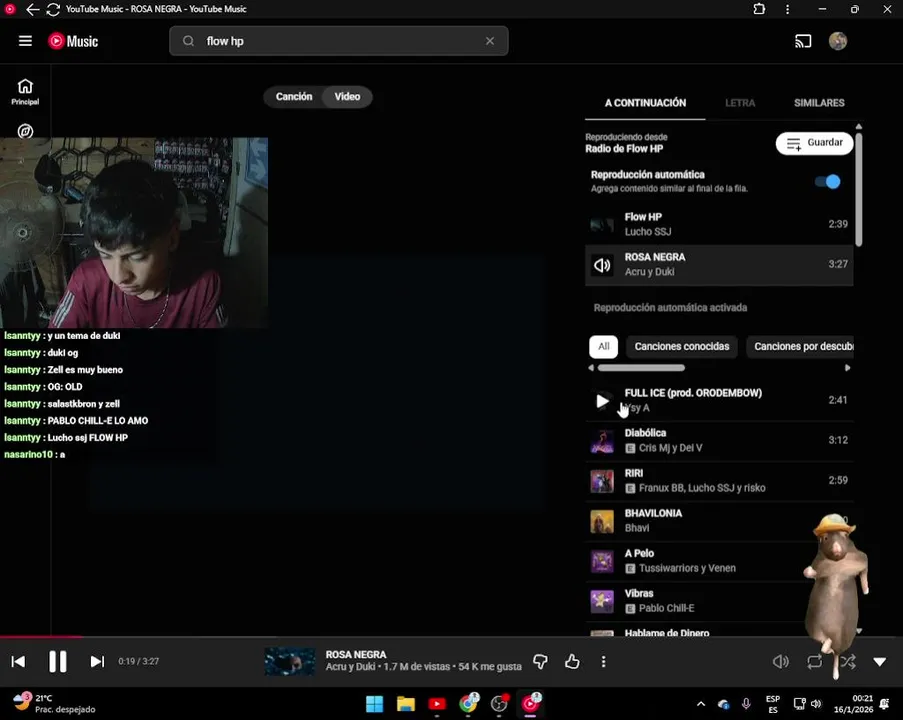Click BHAVILONIA album thumbnail
Screen dimensions: 903x720
tap(602, 521)
